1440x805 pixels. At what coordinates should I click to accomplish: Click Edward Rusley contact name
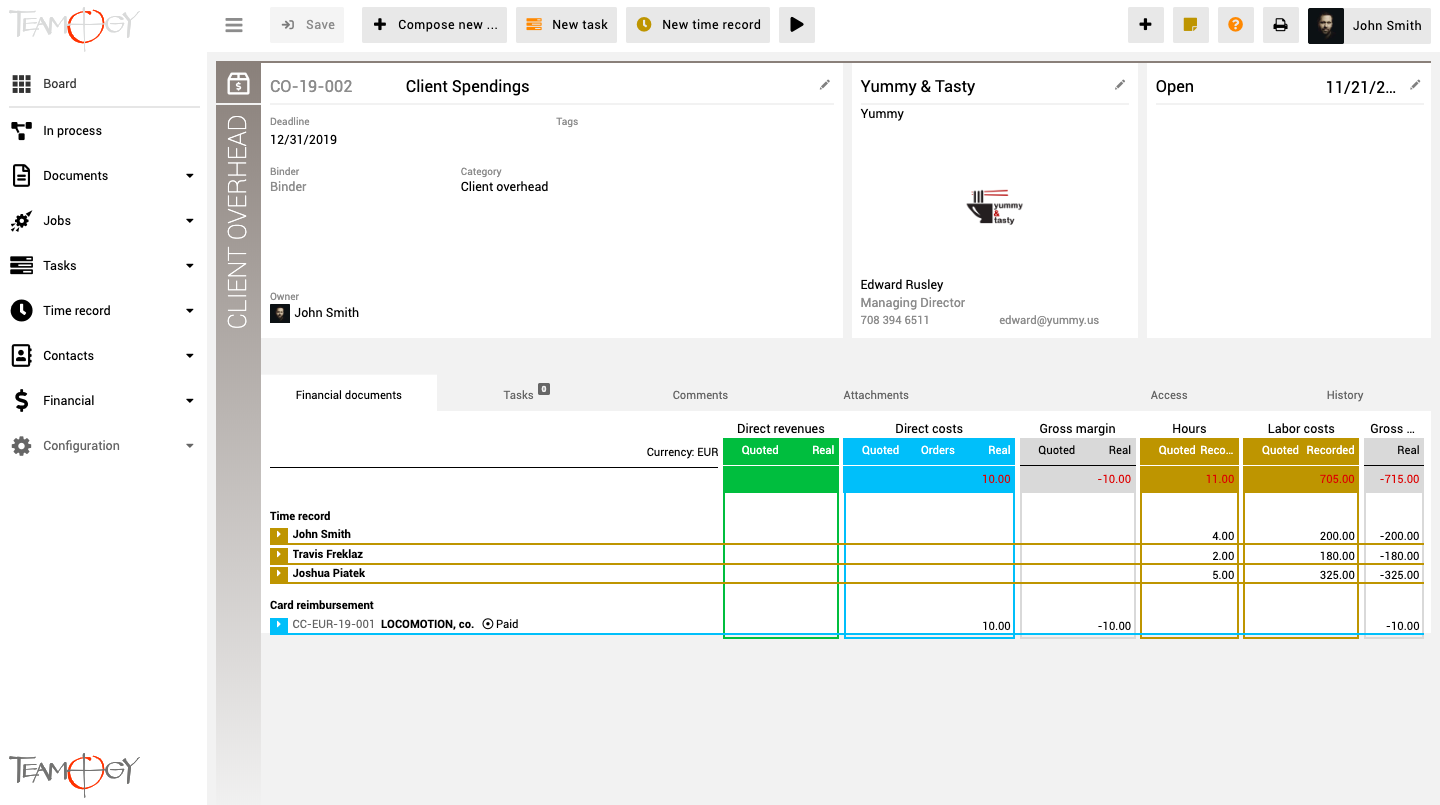(x=902, y=285)
